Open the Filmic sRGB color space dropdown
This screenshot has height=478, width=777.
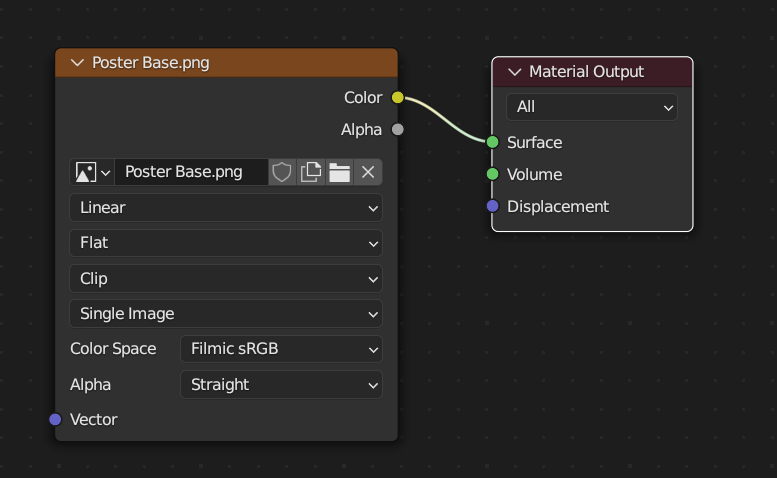[x=281, y=349]
